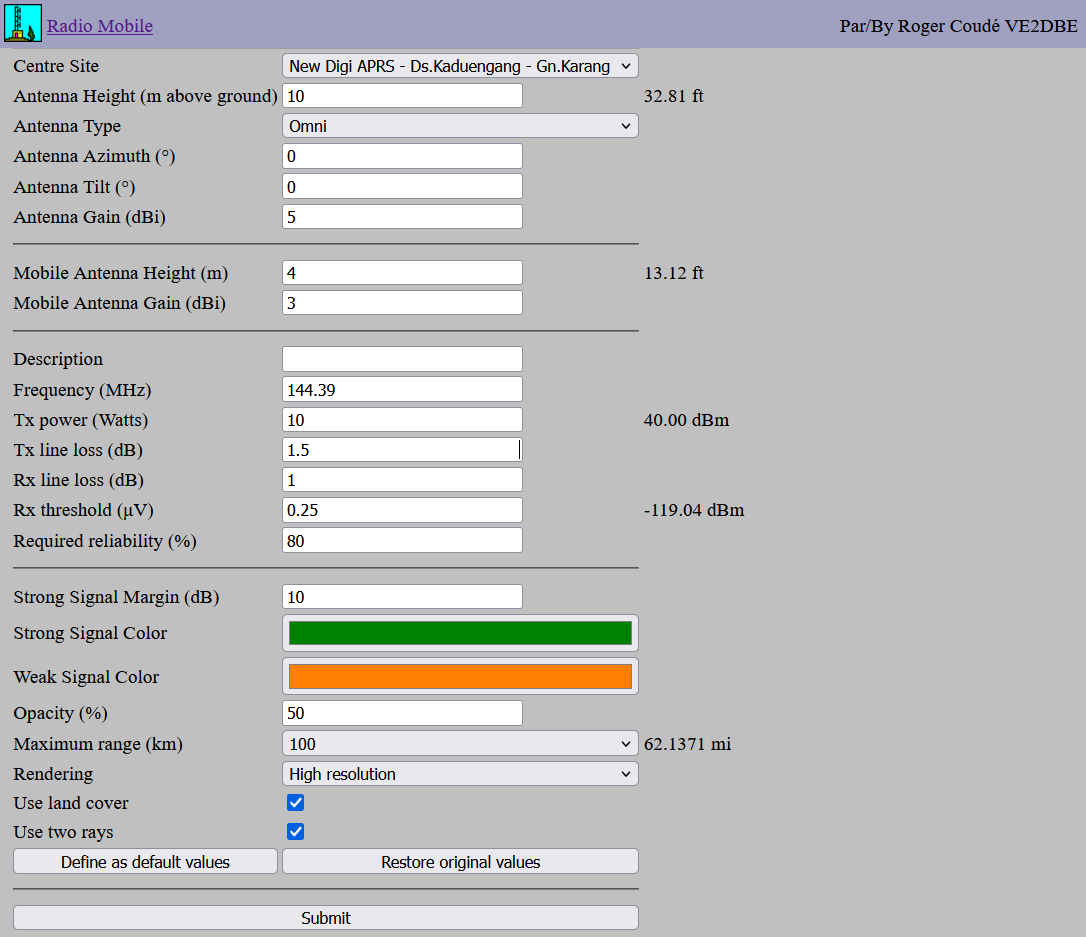The width and height of the screenshot is (1086, 937).
Task: Click the Opacity (%) input field
Action: point(402,713)
